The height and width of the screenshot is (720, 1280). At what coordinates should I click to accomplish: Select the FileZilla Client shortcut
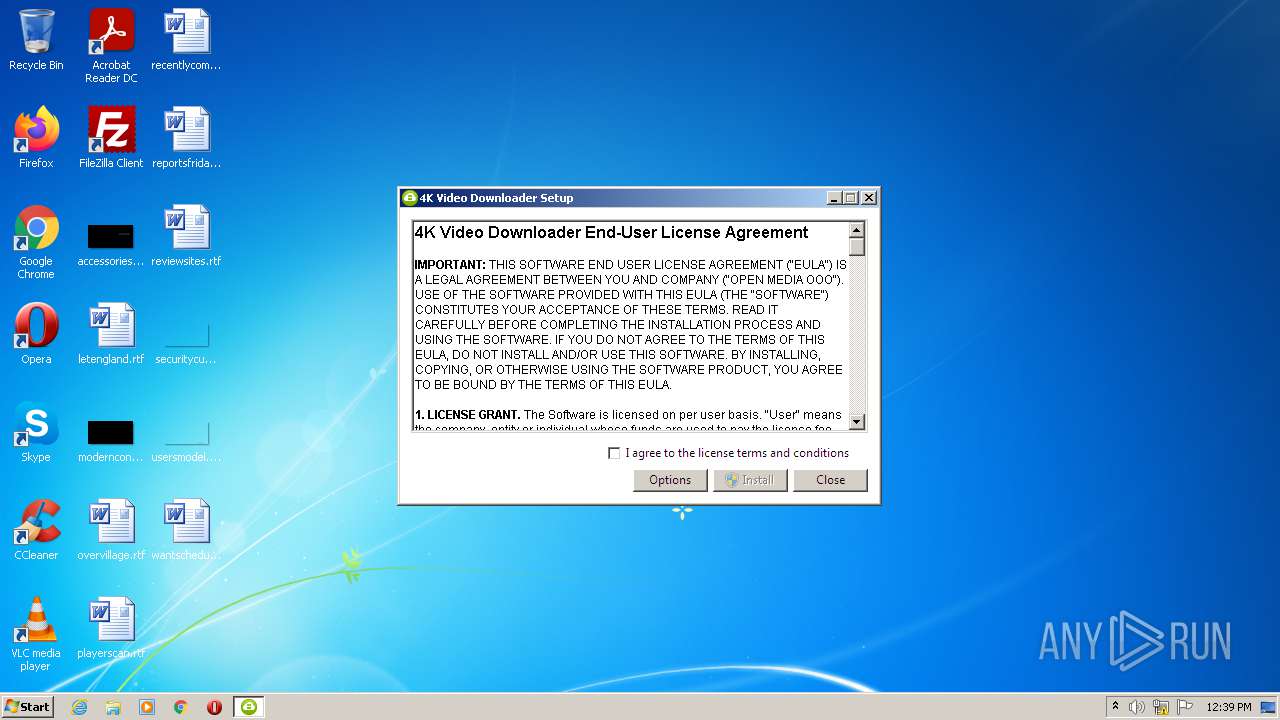111,138
